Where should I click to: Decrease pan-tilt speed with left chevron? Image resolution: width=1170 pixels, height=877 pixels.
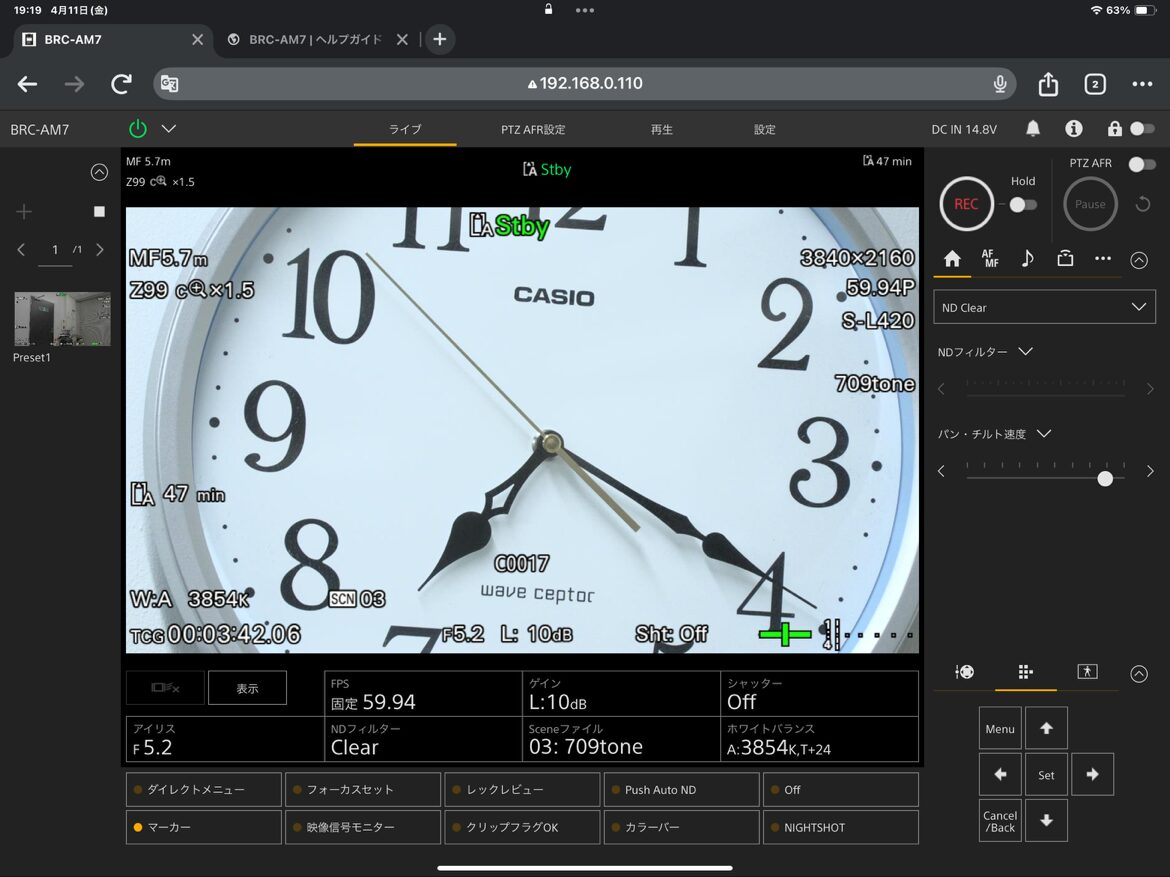click(942, 471)
